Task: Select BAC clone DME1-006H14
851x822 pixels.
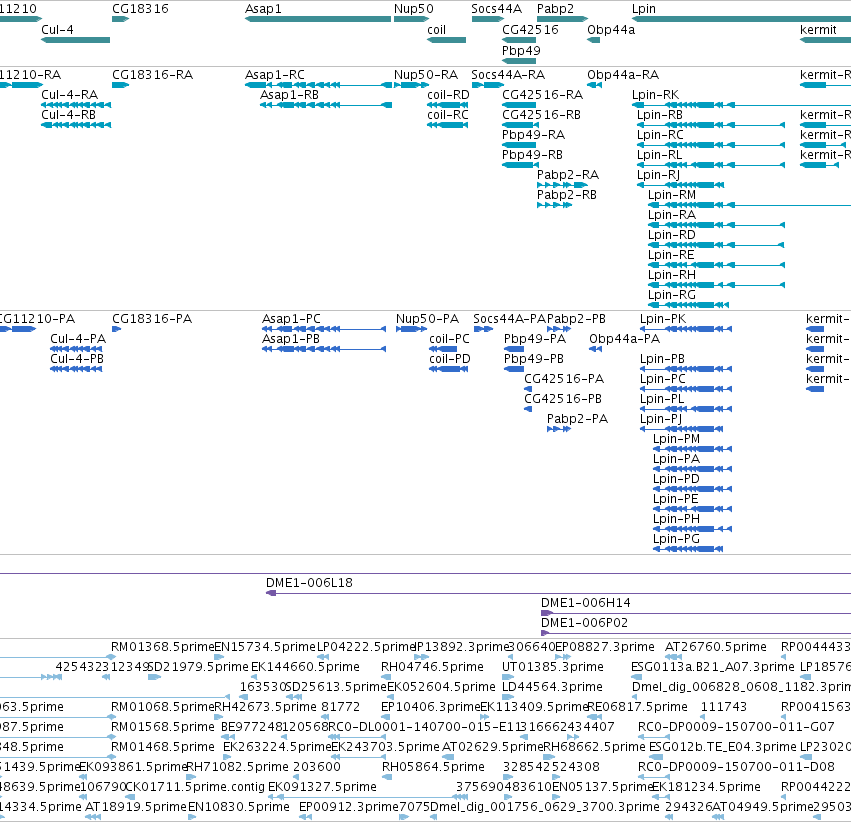Action: 696,613
